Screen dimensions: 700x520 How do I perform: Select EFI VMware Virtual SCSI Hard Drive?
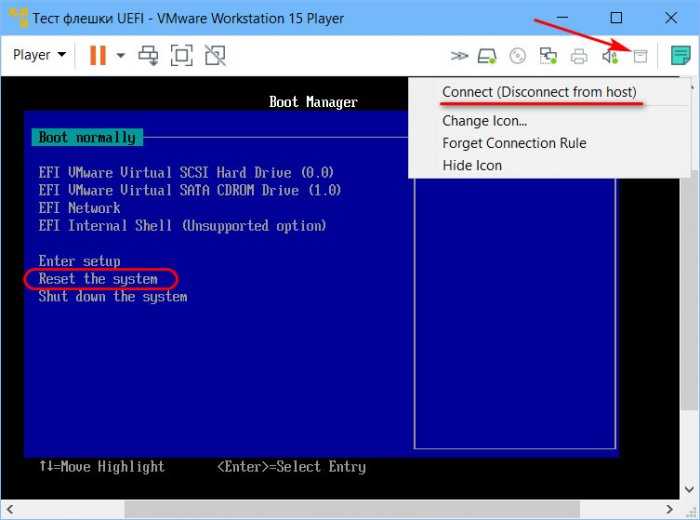(x=186, y=172)
